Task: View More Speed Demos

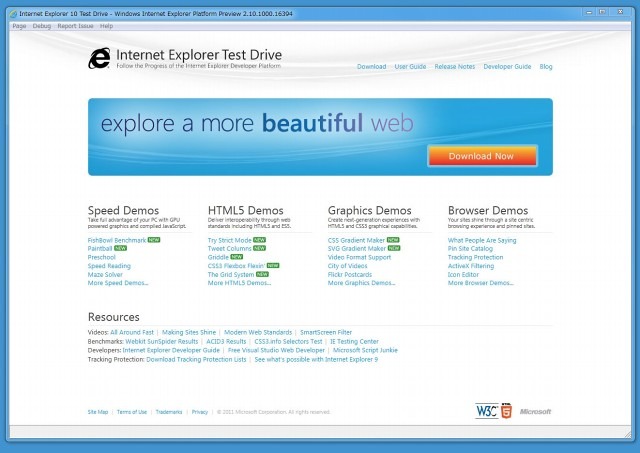Action: [118, 283]
